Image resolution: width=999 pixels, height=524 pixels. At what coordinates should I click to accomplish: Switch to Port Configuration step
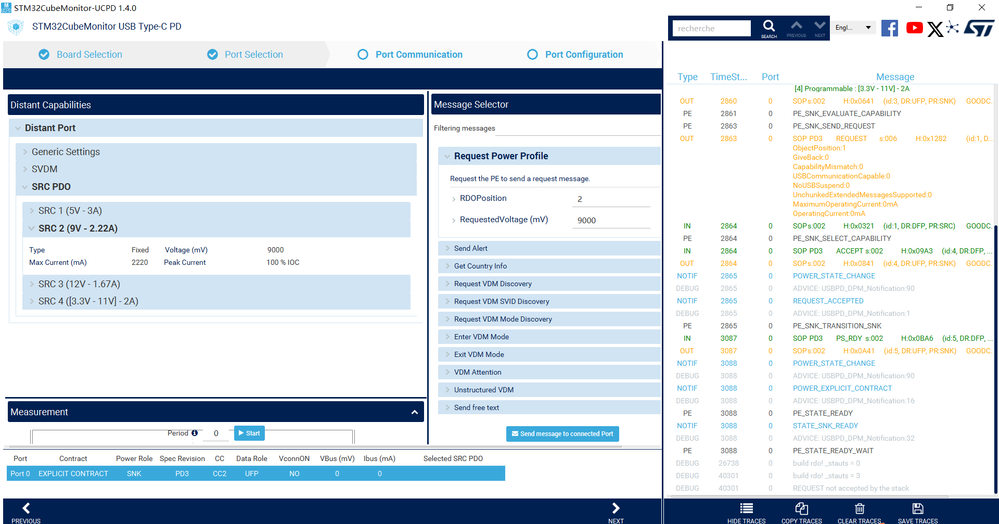575,55
